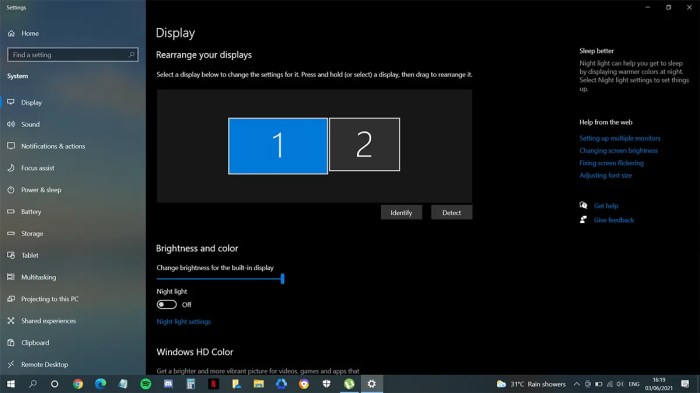Viewport: 700px width, 393px height.
Task: Open Calculator from the taskbar
Action: [x=191, y=384]
